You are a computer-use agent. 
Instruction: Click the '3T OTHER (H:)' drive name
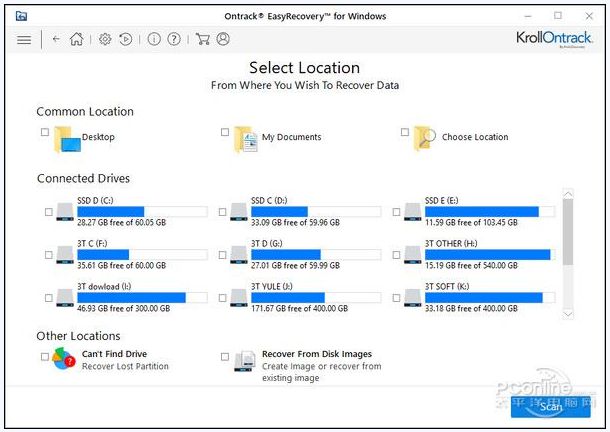tap(451, 244)
